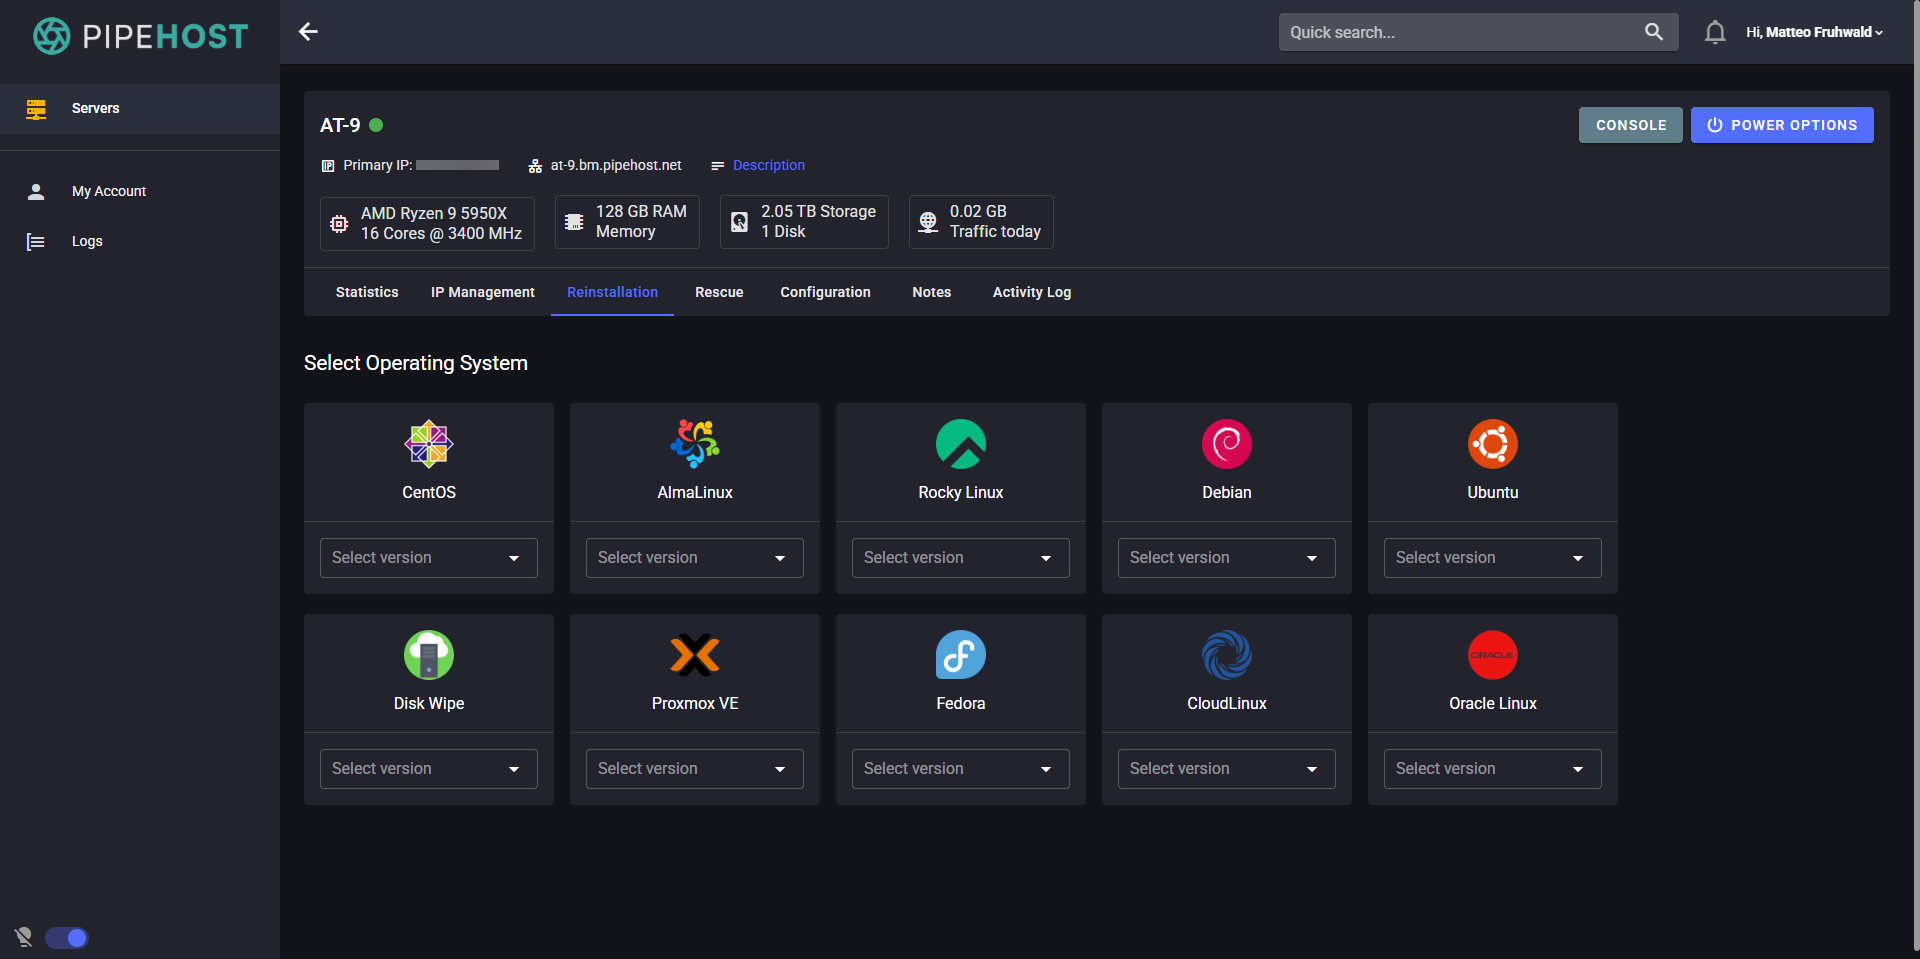Select the AlmaLinux operating system icon

694,444
